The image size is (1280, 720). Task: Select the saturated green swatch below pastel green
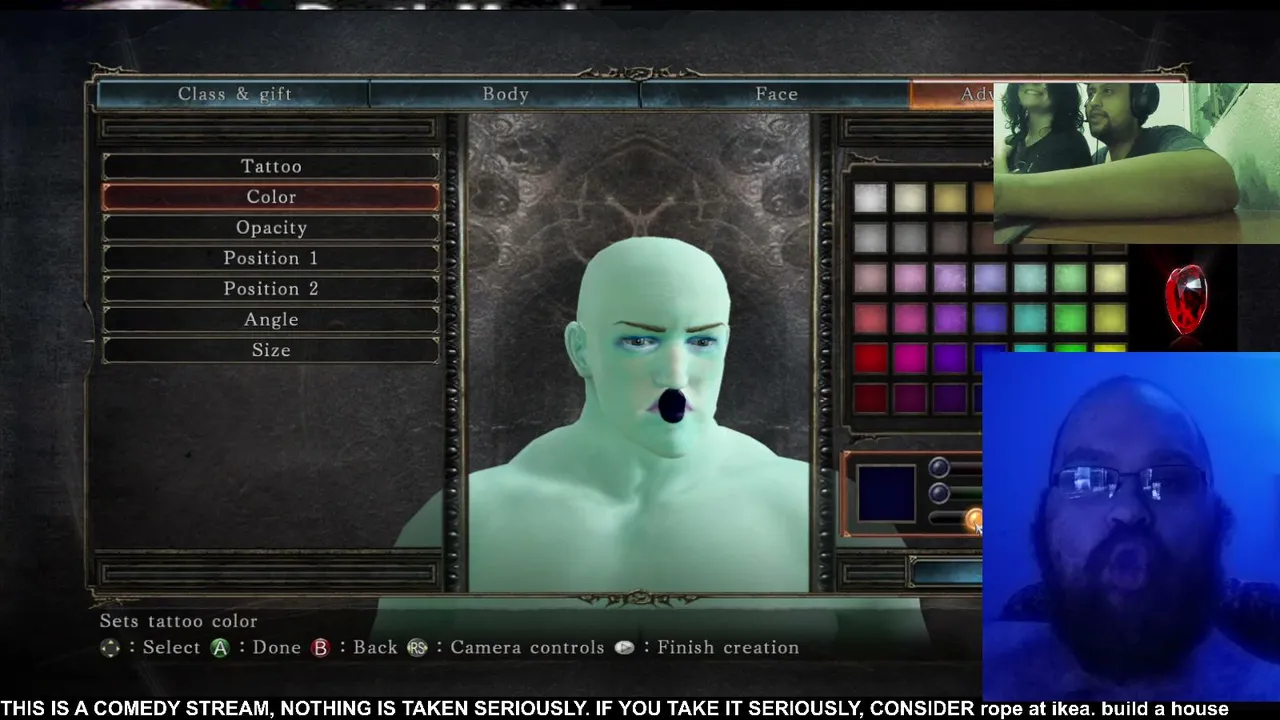[x=1070, y=319]
